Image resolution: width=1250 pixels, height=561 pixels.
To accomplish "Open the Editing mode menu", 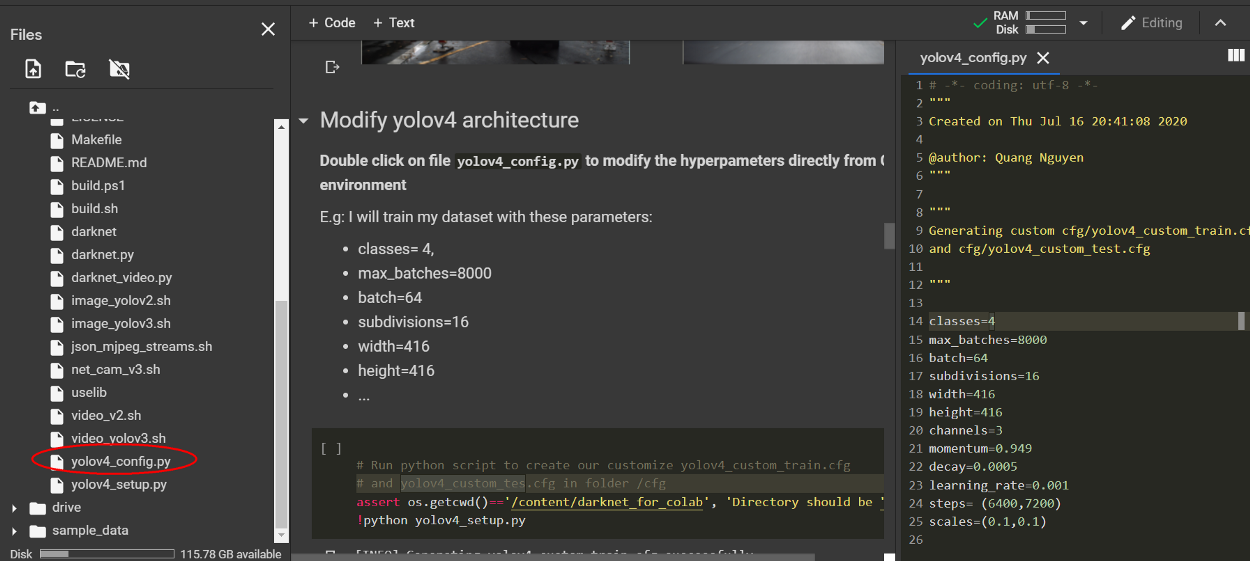I will [x=1151, y=22].
